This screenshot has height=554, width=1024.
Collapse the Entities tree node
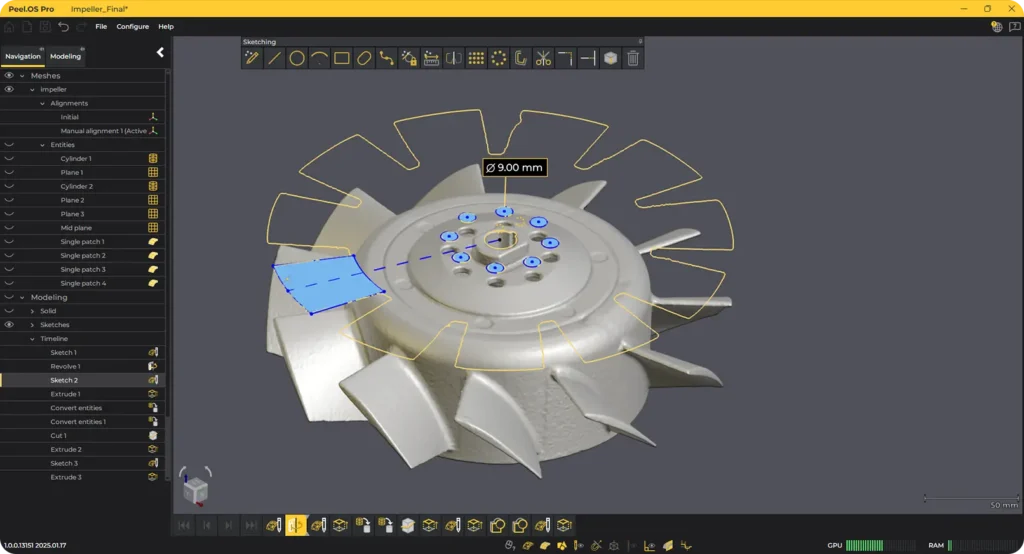(42, 145)
